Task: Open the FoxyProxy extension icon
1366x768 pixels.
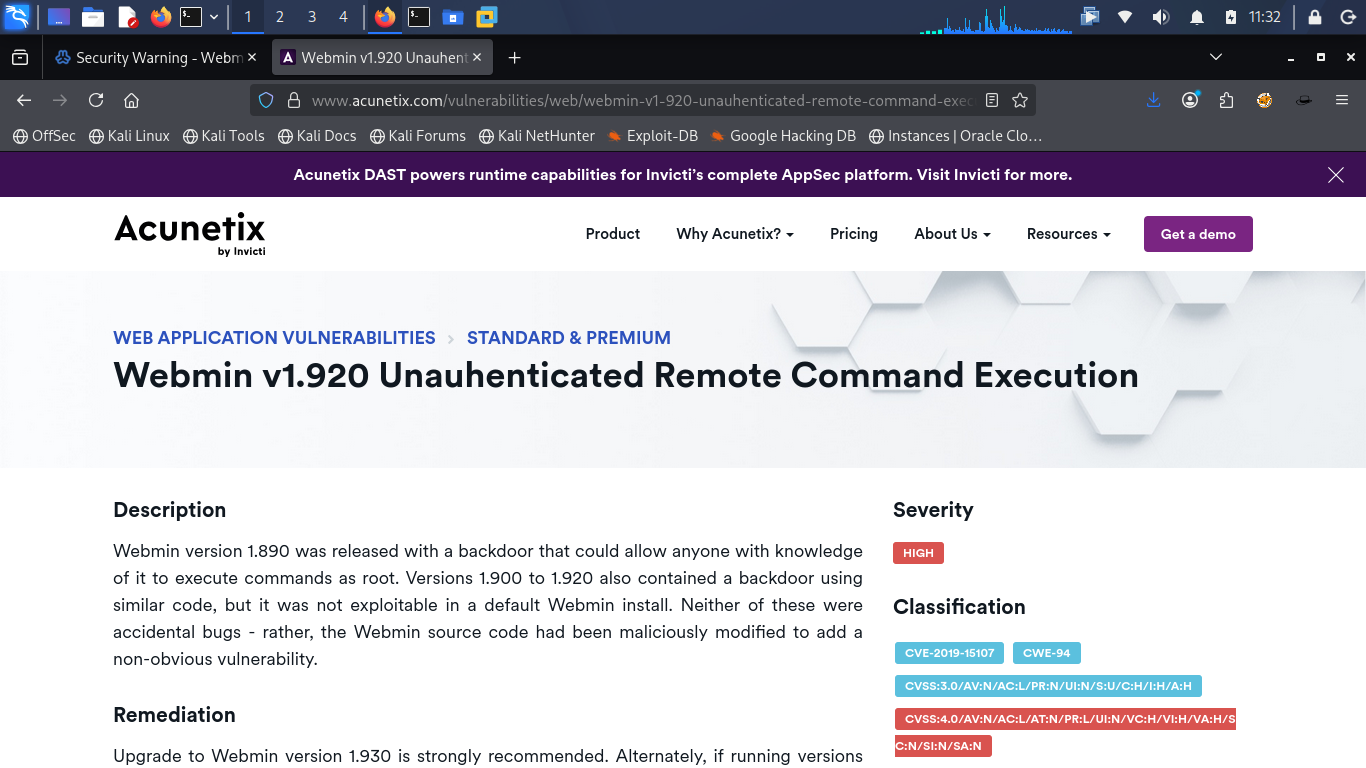Action: (1265, 100)
